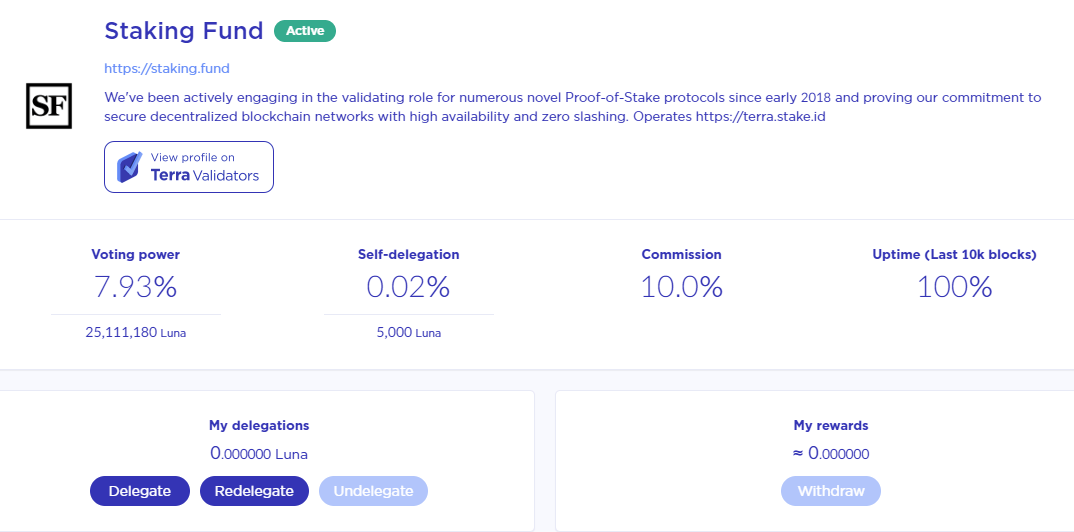Click the 7.93% voting power value
The height and width of the screenshot is (532, 1074).
tap(135, 287)
